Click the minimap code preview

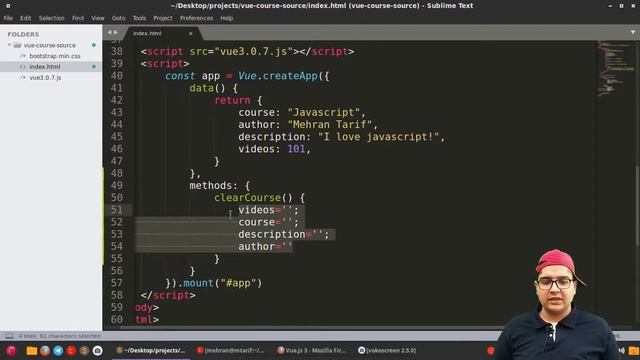615,68
